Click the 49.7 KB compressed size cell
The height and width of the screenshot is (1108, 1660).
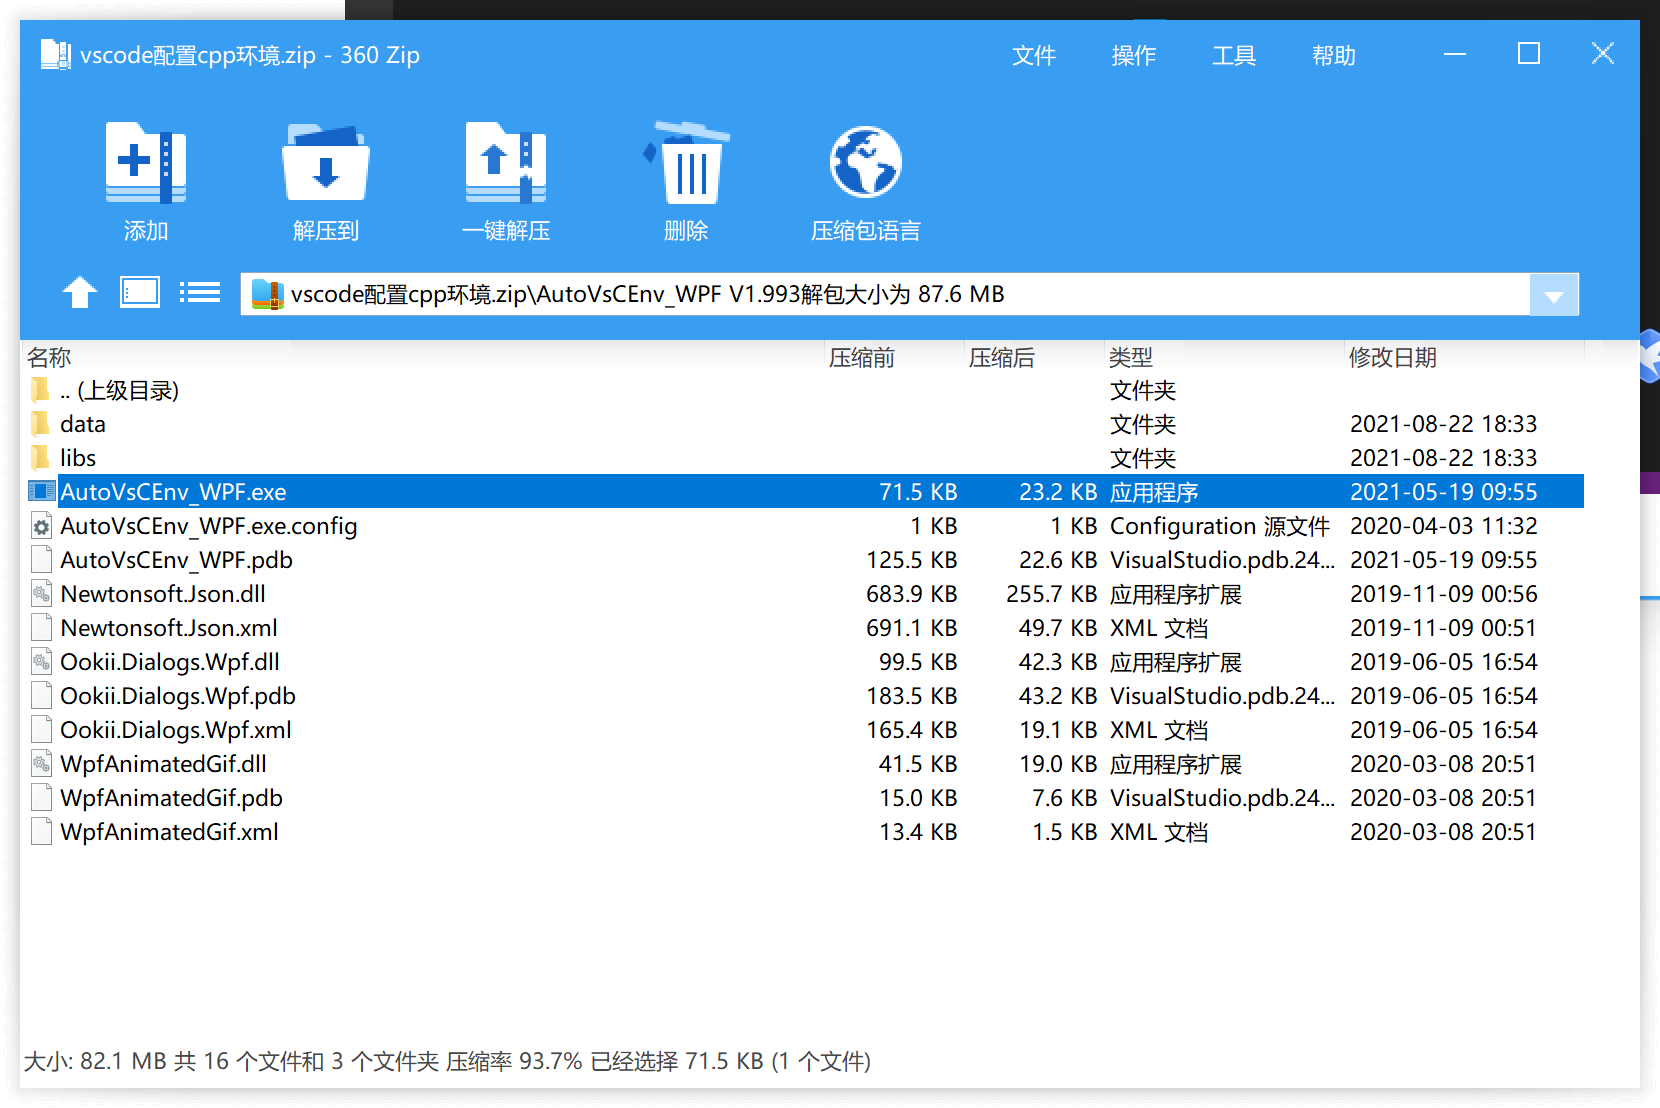pyautogui.click(x=1058, y=628)
